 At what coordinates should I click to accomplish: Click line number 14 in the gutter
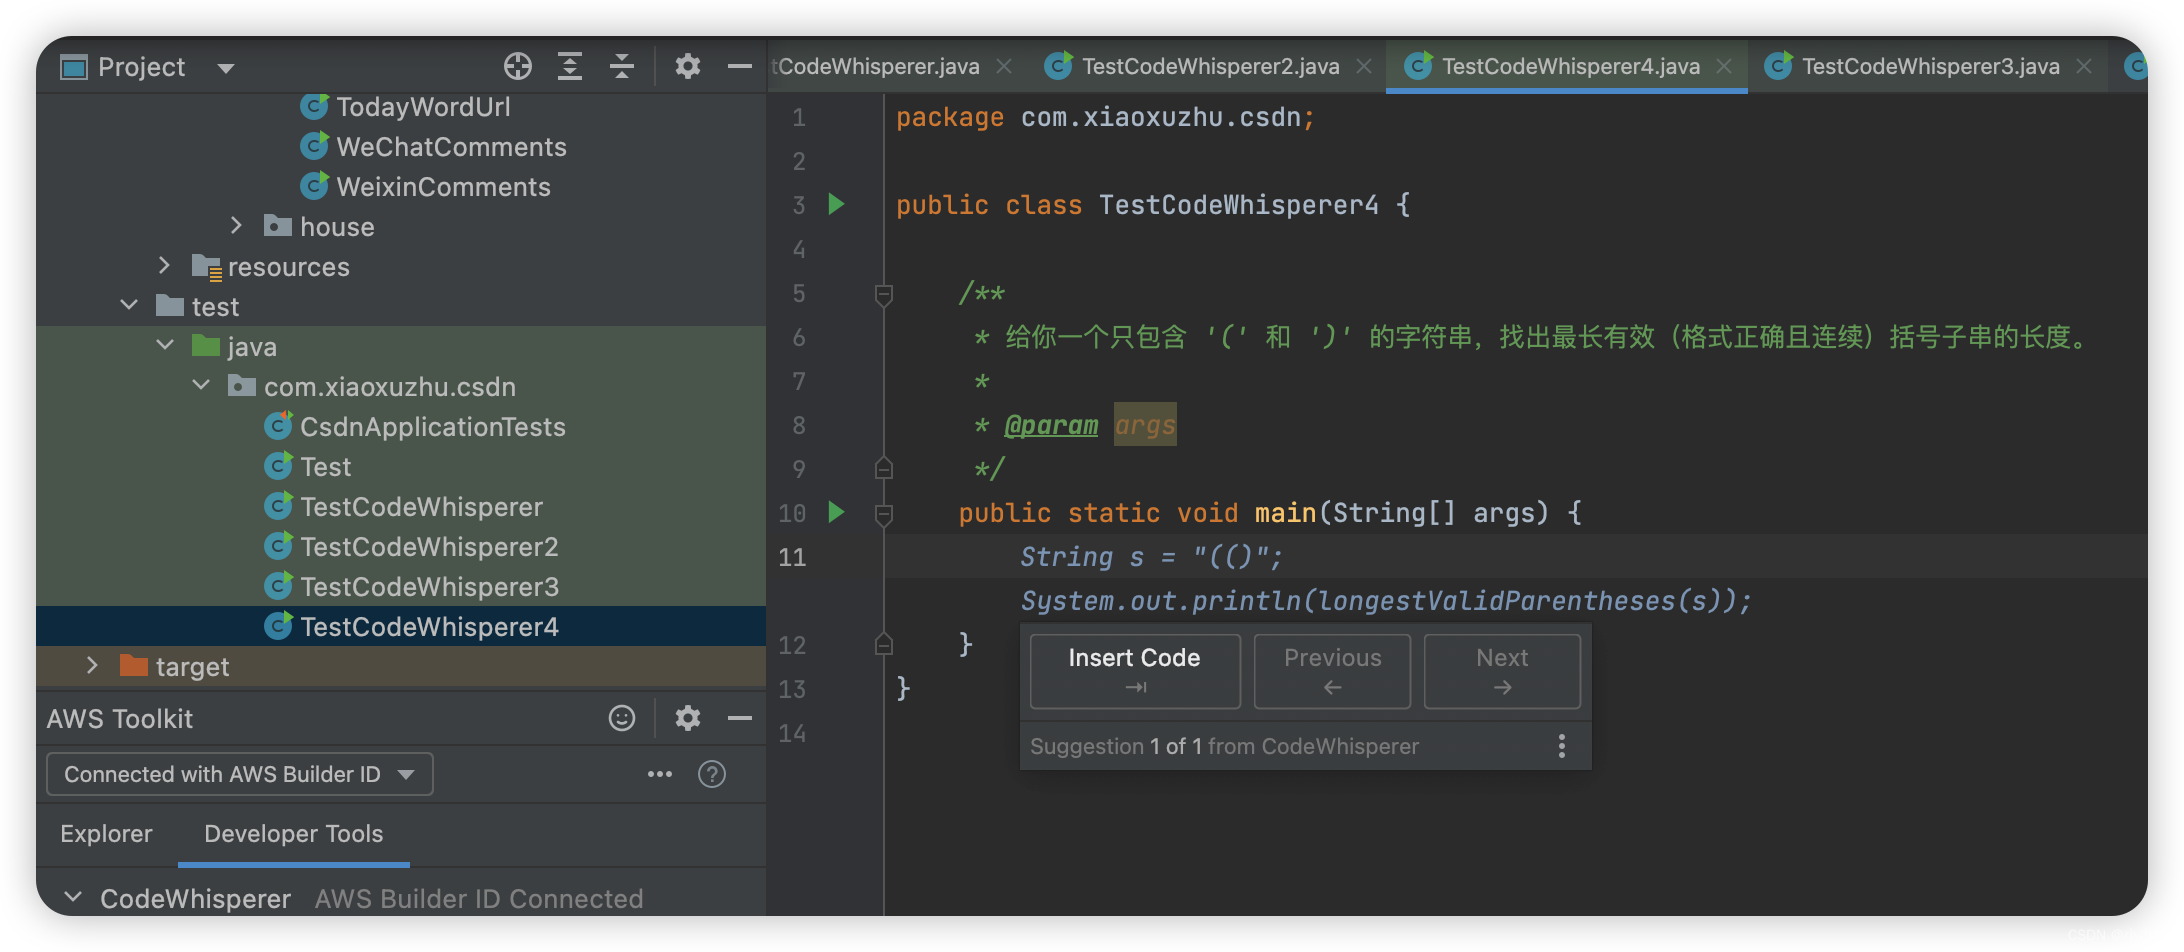[x=793, y=733]
